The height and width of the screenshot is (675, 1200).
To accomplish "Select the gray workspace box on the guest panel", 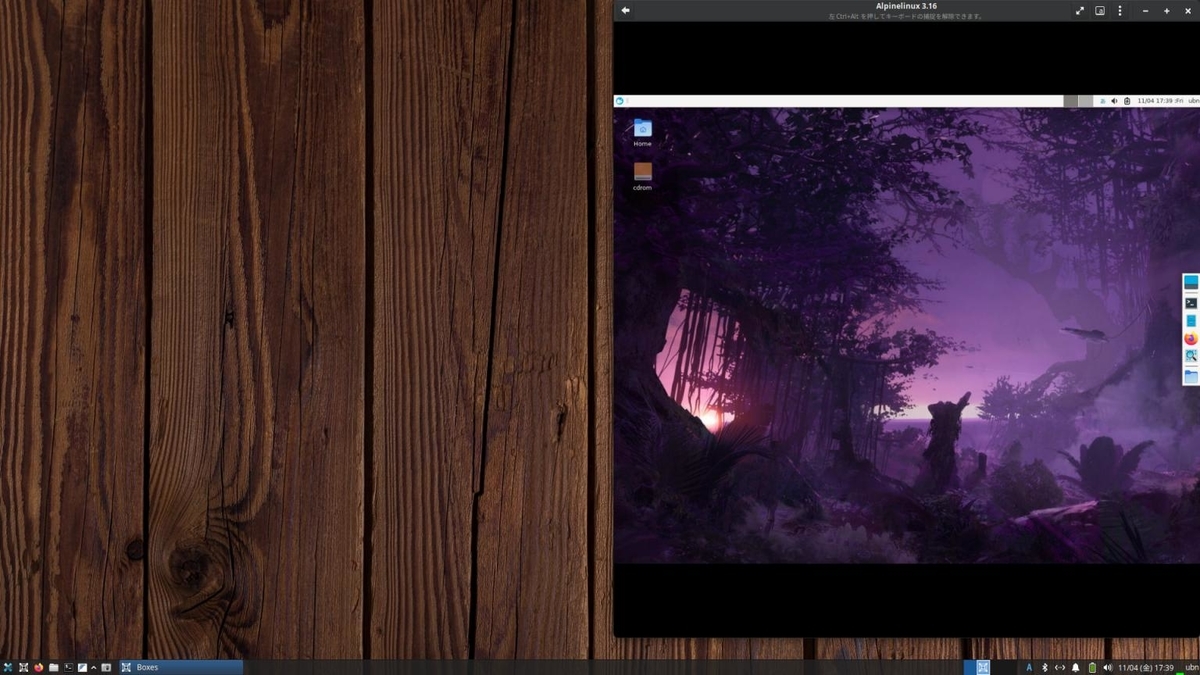I will coord(1071,101).
